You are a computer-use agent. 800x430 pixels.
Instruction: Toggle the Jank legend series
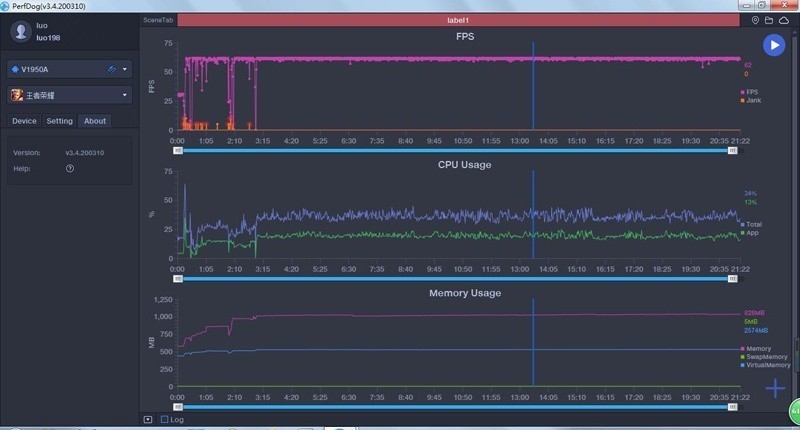(751, 100)
